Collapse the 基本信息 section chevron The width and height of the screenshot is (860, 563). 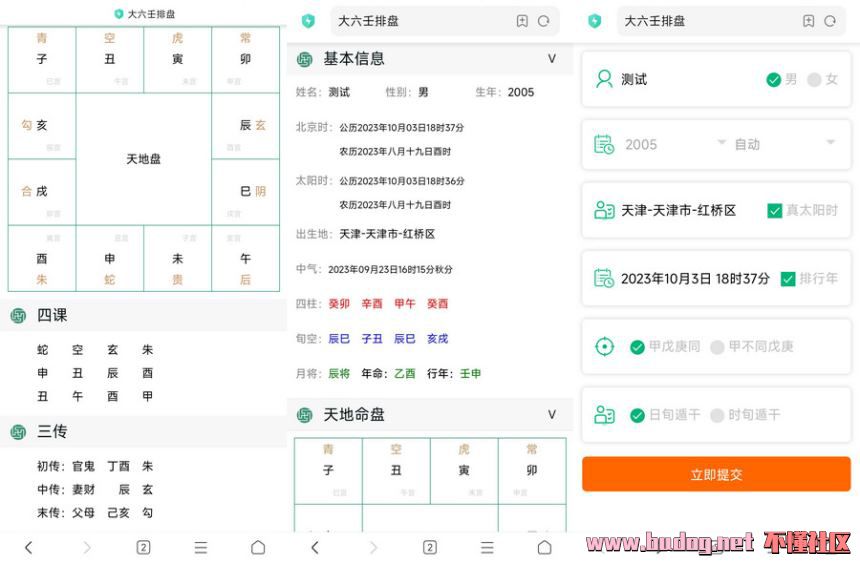[552, 59]
